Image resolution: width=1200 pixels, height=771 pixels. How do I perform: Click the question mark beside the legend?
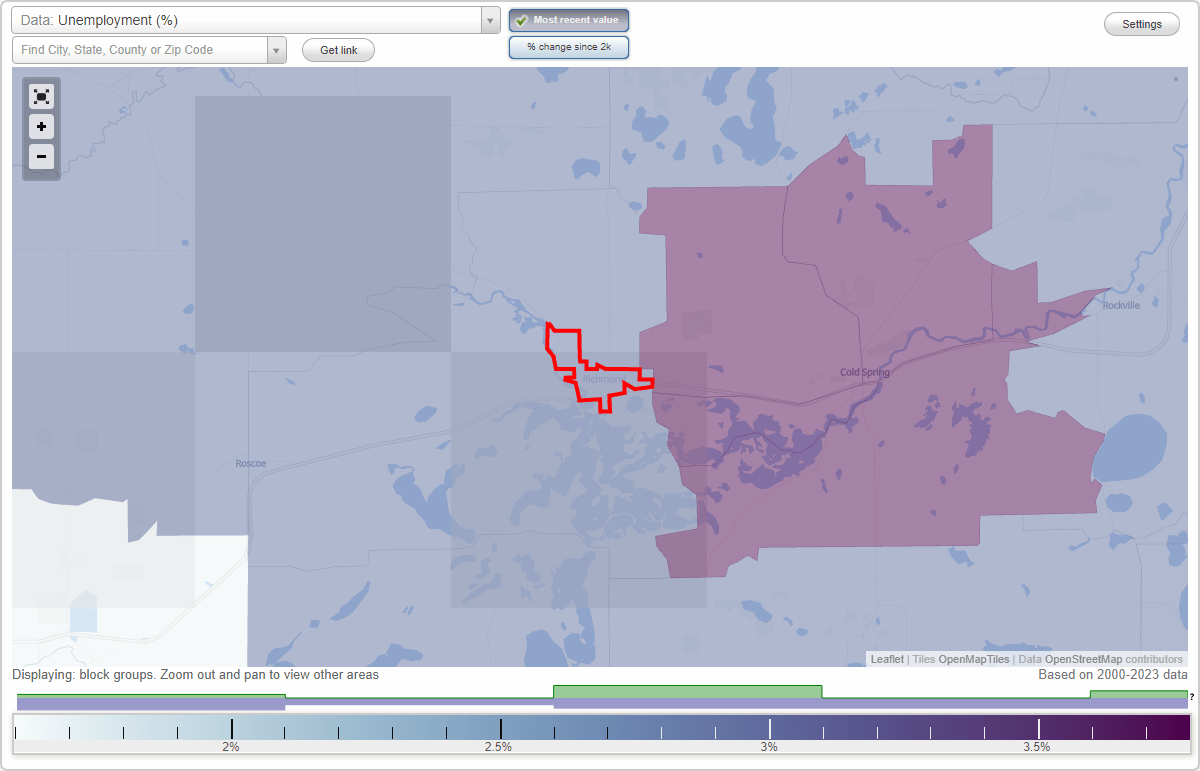coord(1192,697)
